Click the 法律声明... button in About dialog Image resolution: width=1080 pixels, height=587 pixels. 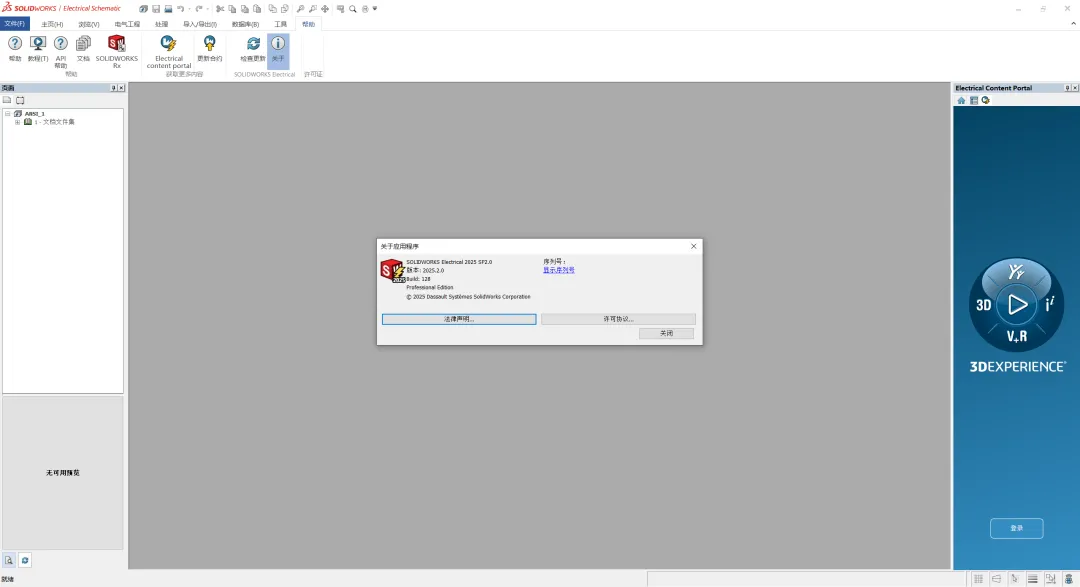click(x=459, y=319)
